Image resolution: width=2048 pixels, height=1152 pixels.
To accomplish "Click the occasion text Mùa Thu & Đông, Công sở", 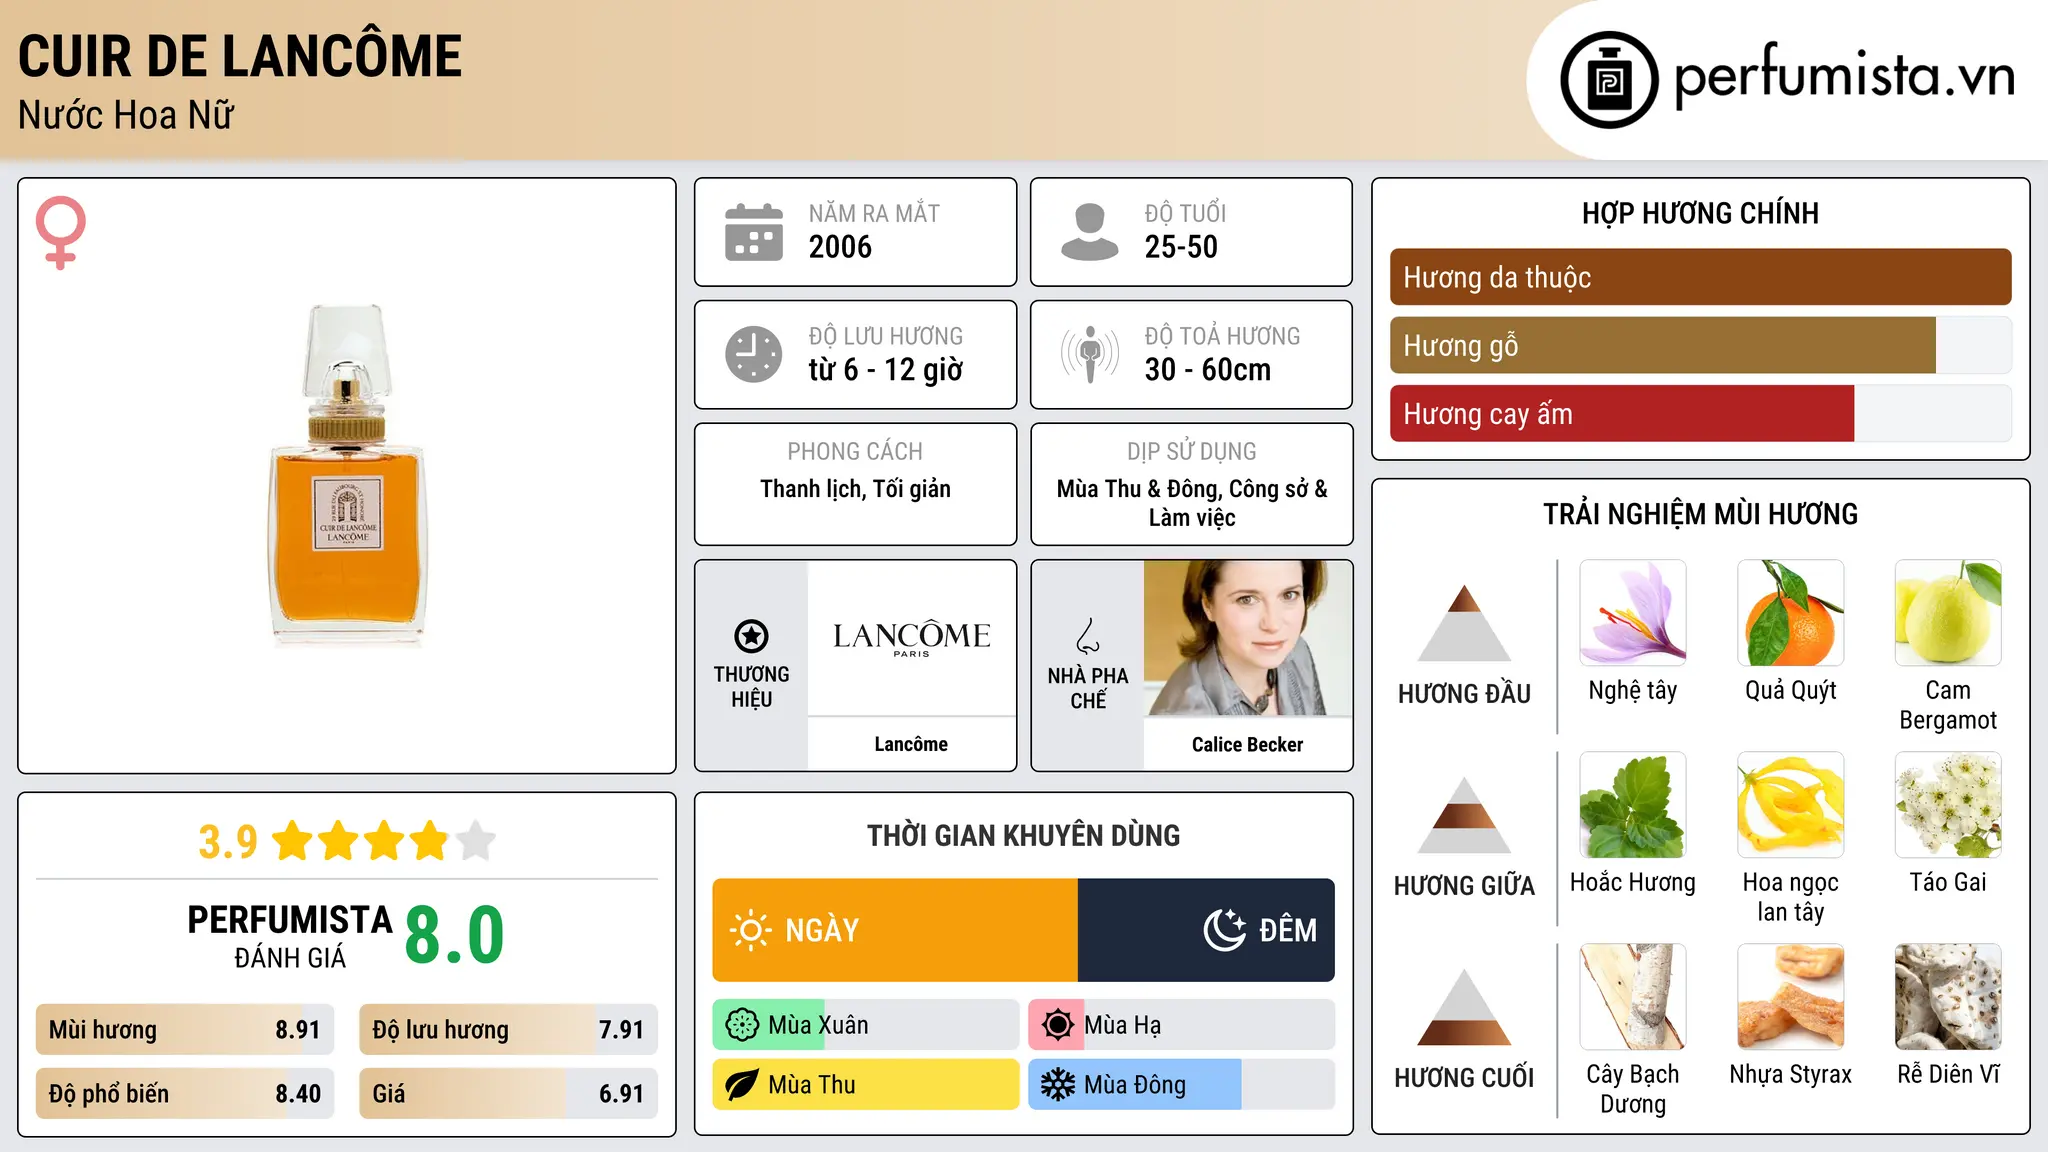I will 1192,503.
